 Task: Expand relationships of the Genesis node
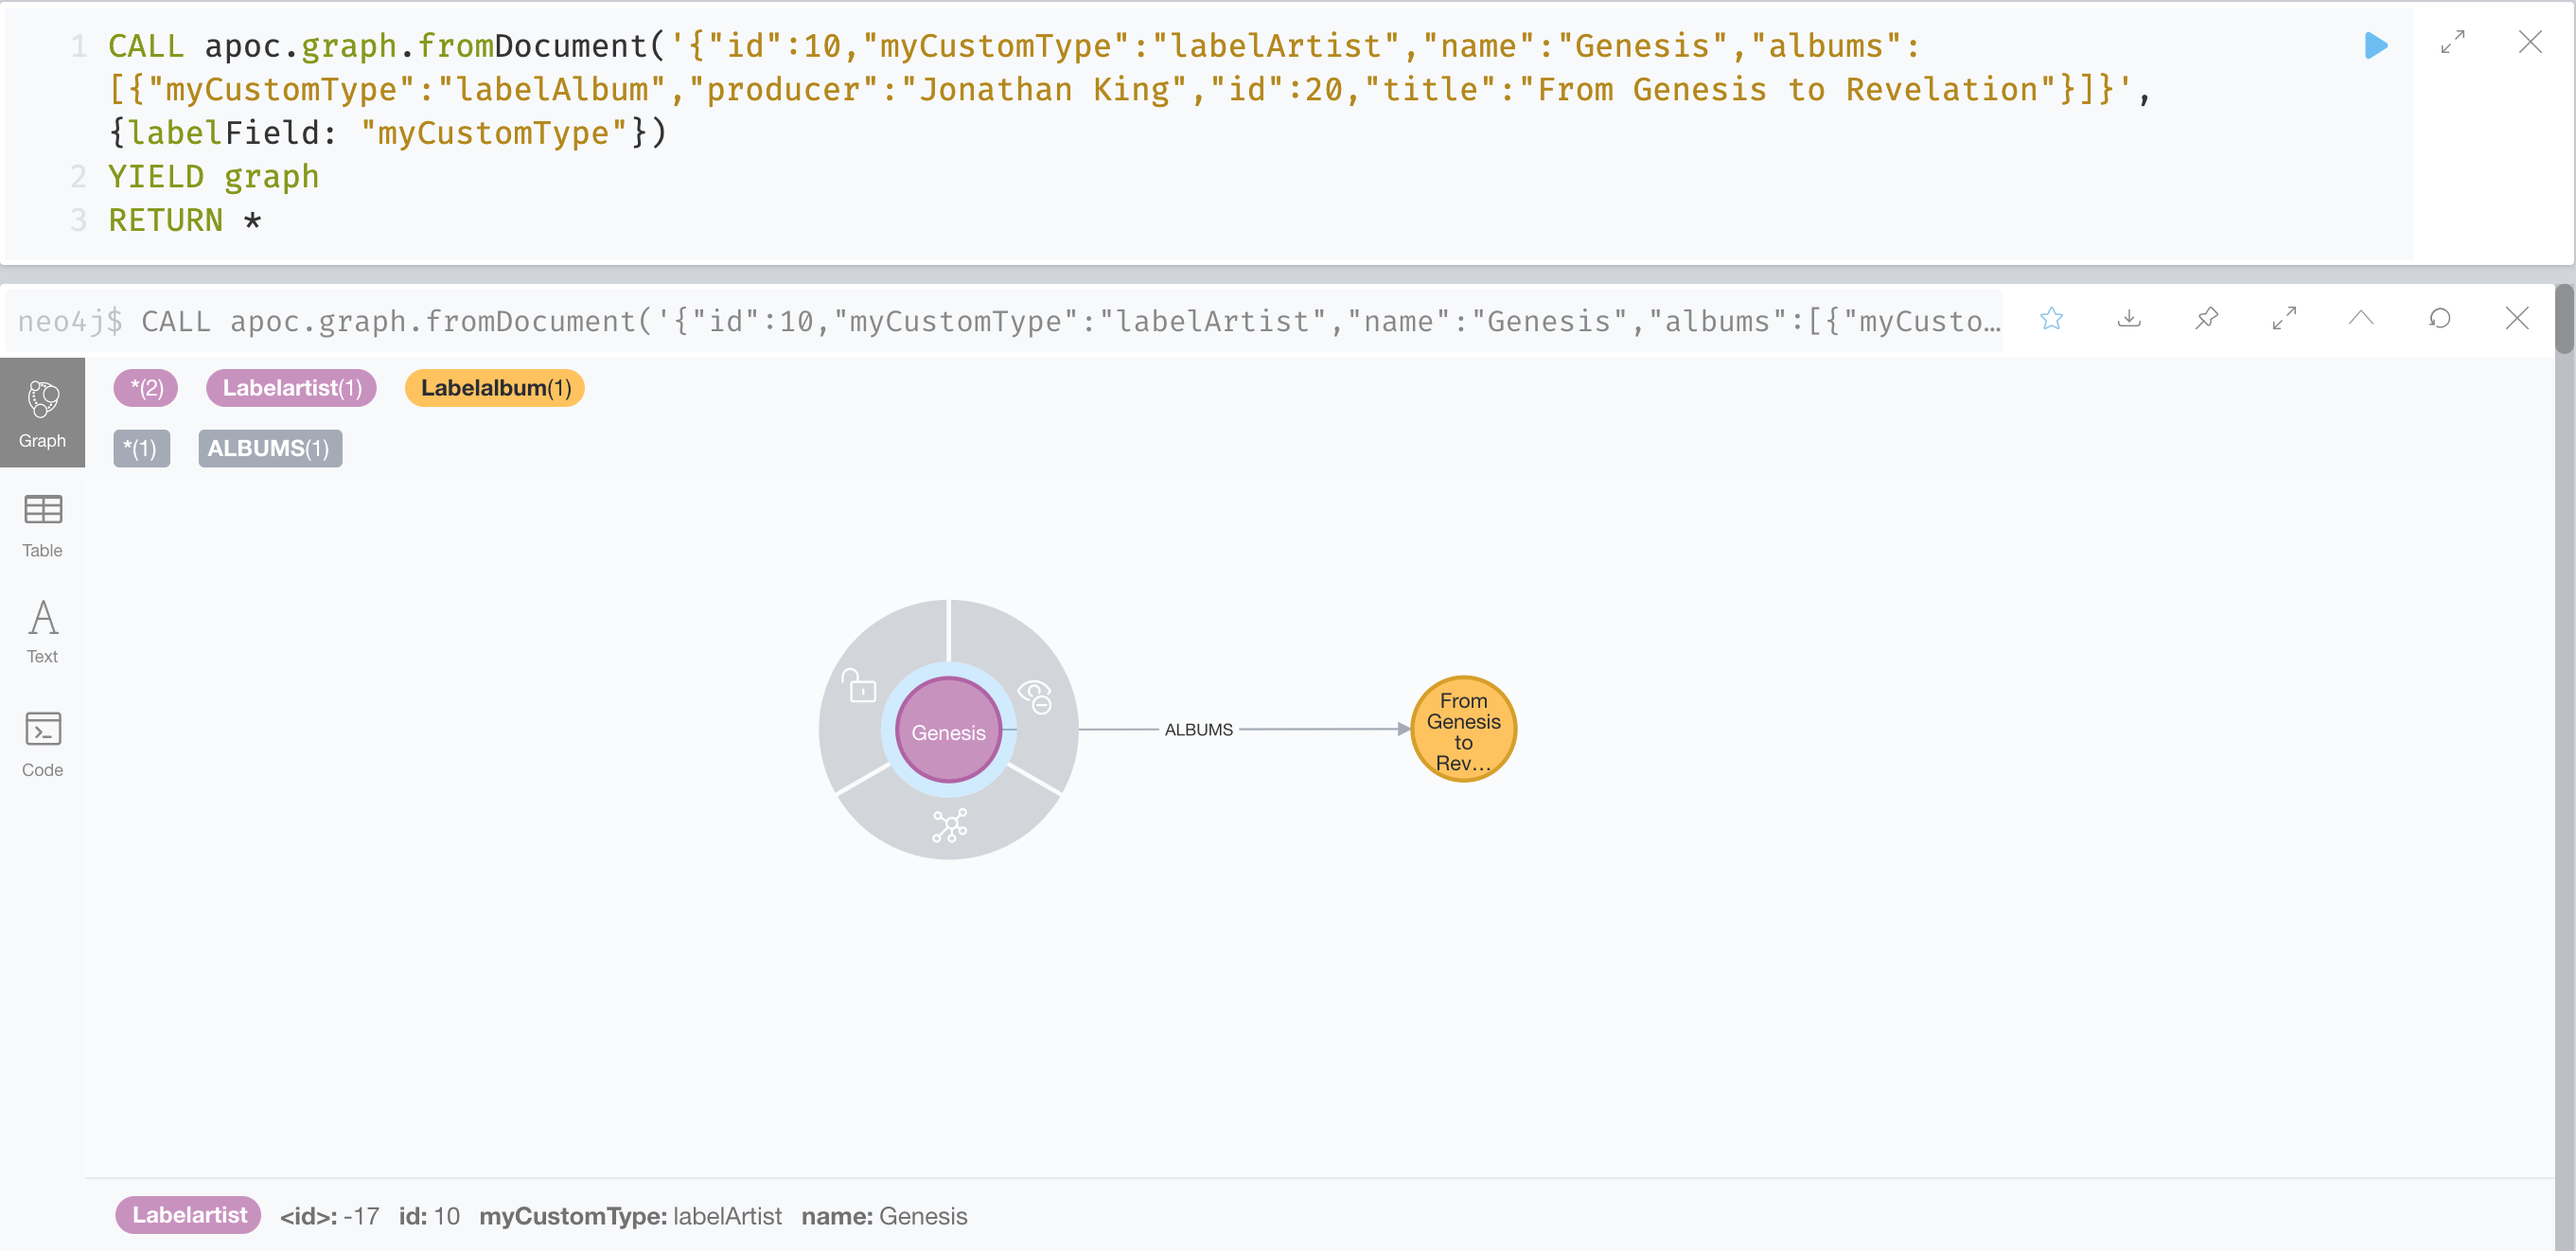coord(948,825)
